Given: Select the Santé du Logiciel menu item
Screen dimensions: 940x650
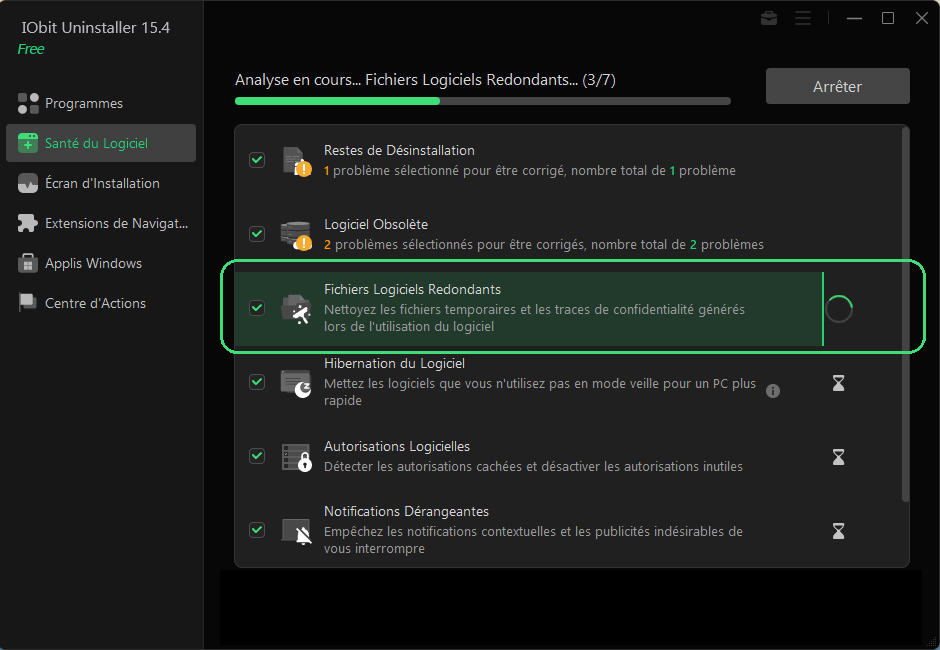Looking at the screenshot, I should pyautogui.click(x=101, y=143).
